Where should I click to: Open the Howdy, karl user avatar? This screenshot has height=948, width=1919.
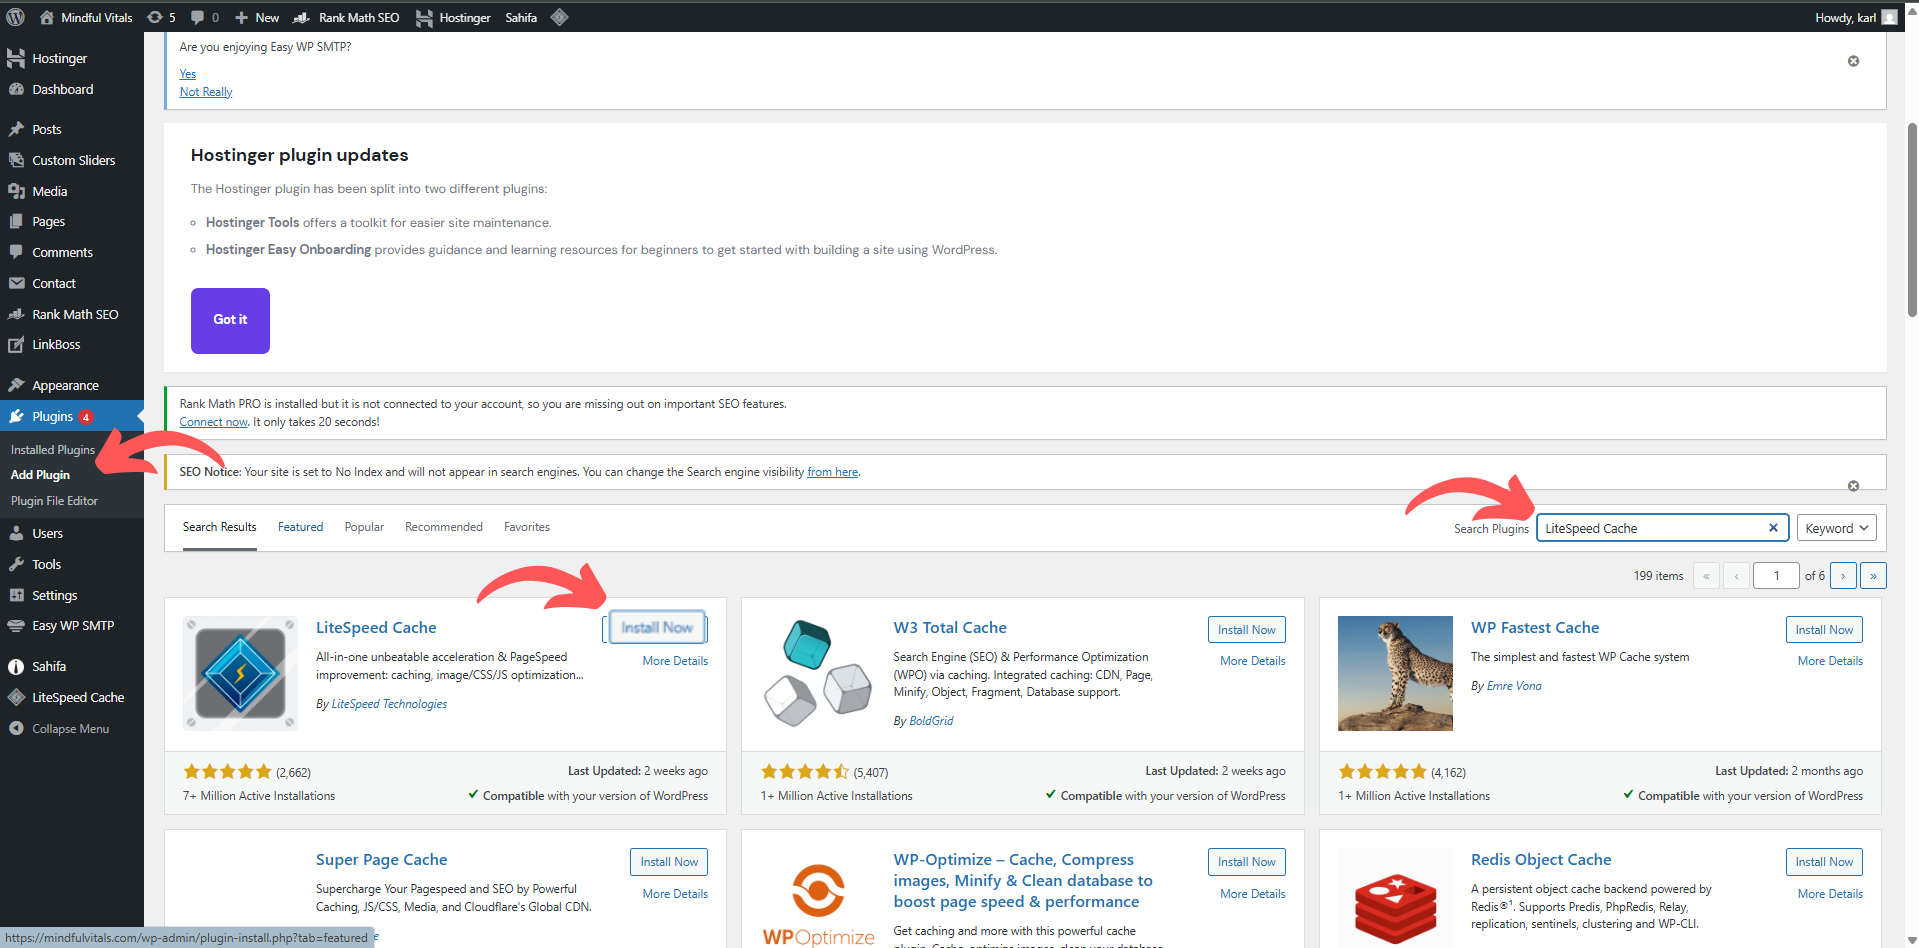[x=1889, y=17]
